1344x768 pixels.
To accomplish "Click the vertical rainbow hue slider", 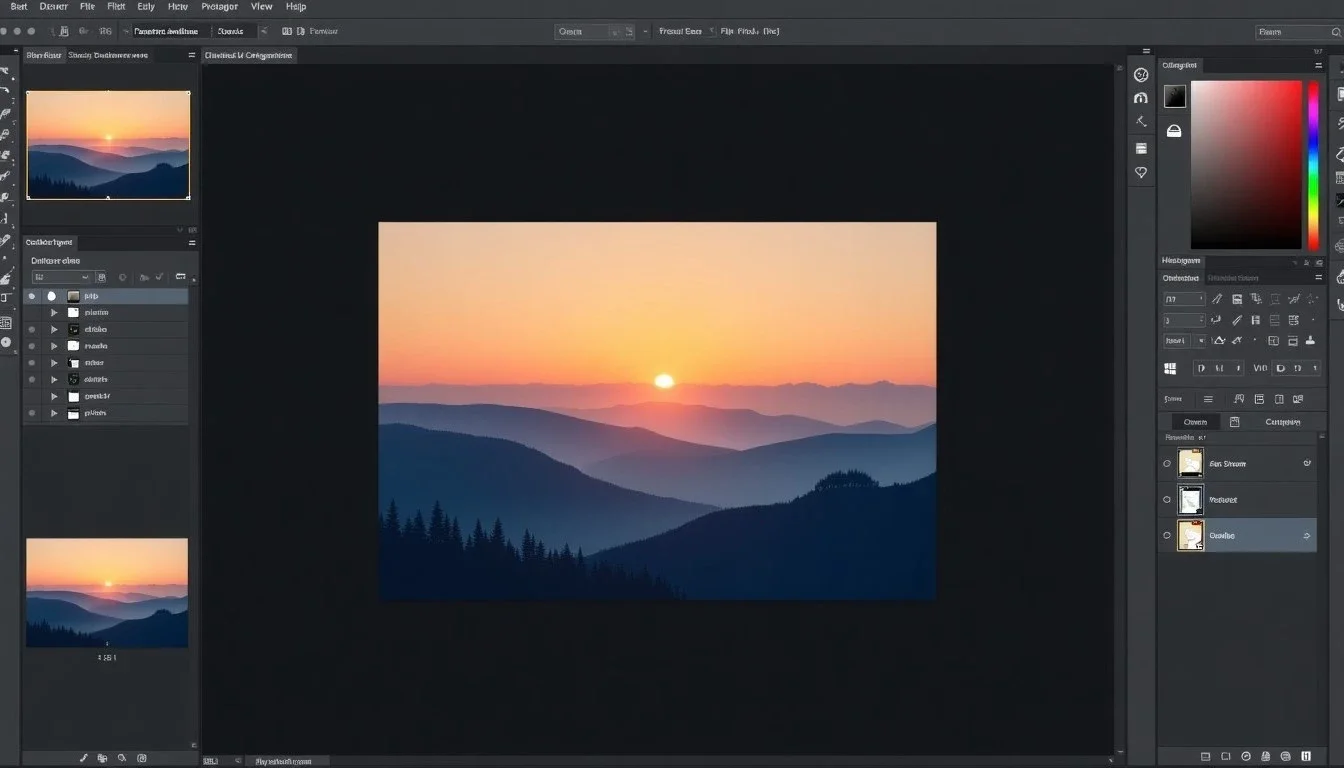I will (1314, 165).
